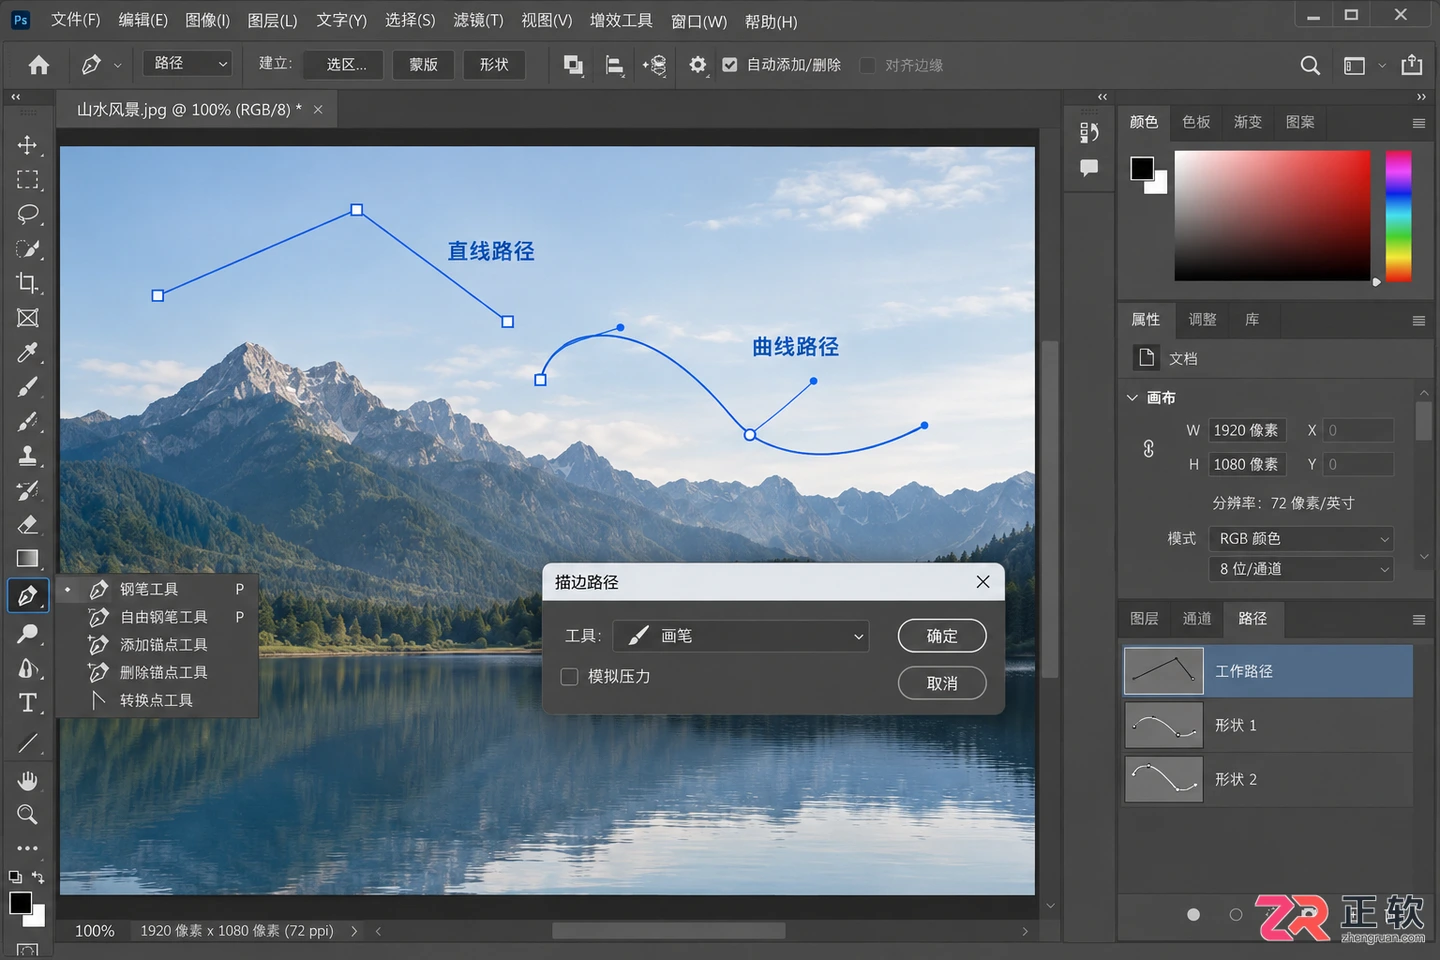This screenshot has height=960, width=1440.
Task: Open the 文件(F) menu
Action: 76,20
